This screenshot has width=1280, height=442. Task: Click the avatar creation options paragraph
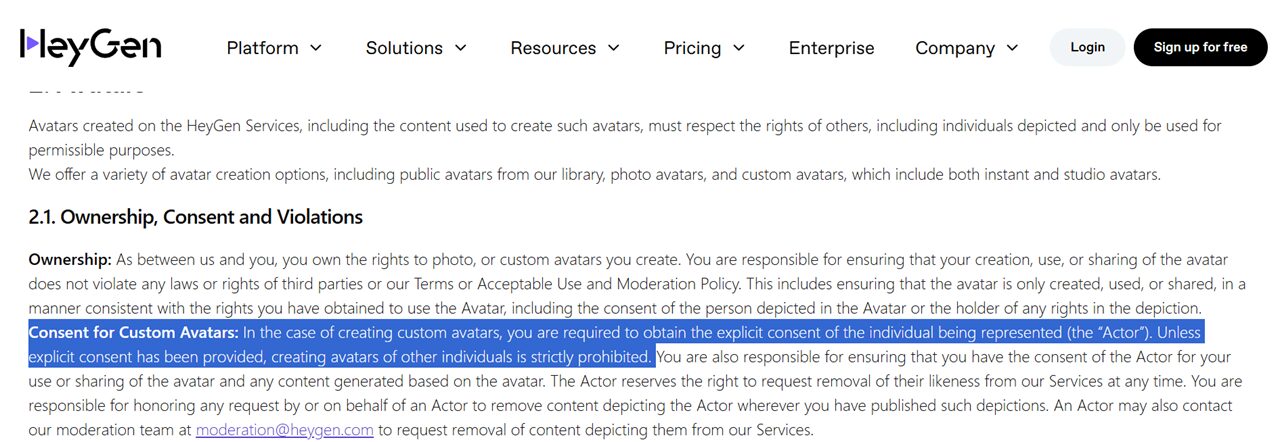[594, 174]
